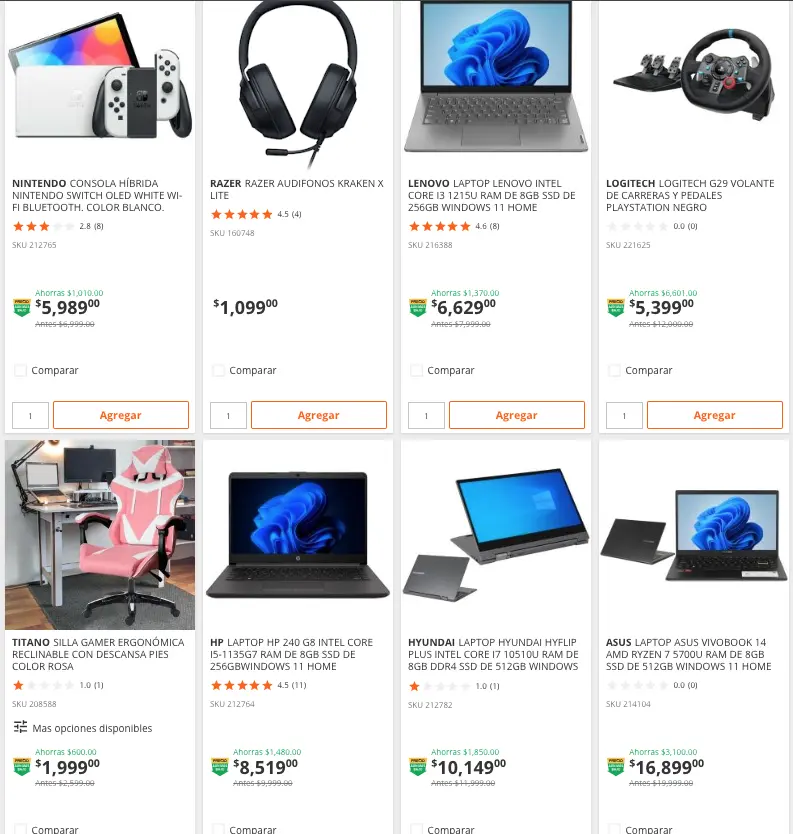Click the options slider icon on Titano chair
793x834 pixels.
(20, 727)
